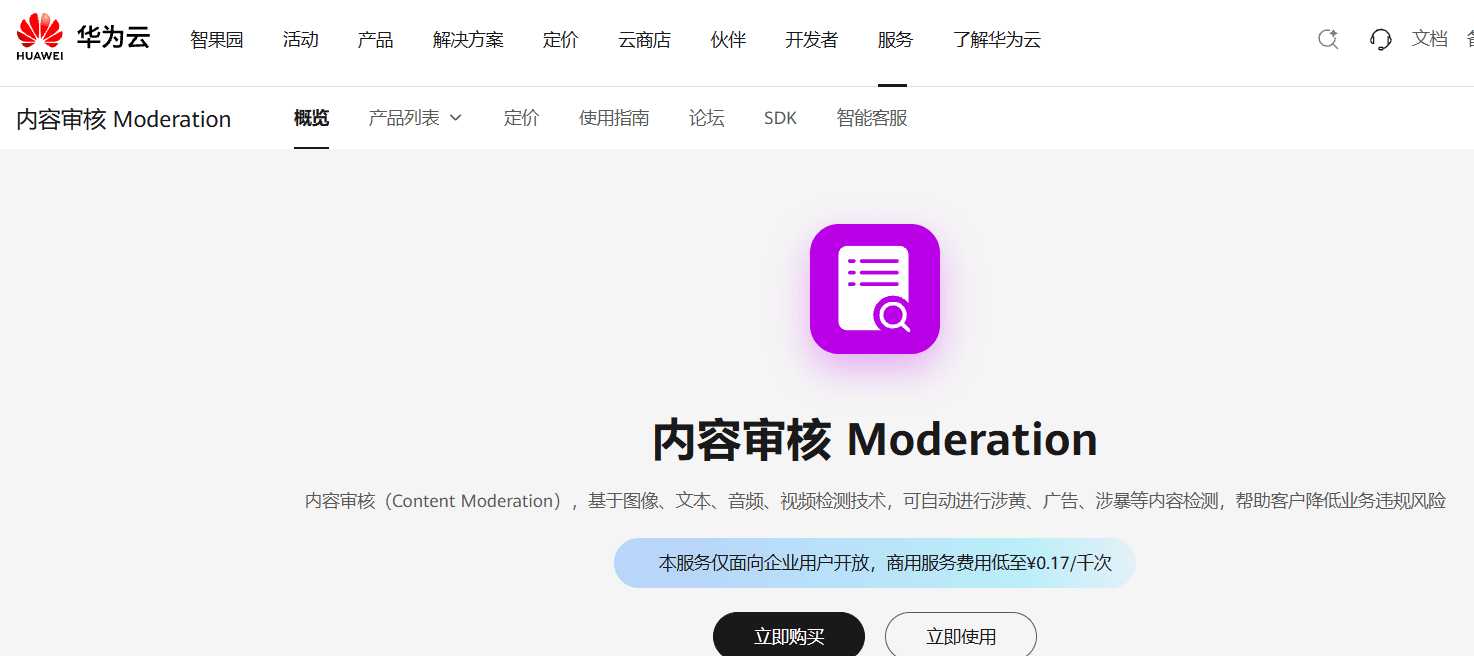Open the headset customer support icon
Screen dimensions: 1474x656
[x=1381, y=39]
